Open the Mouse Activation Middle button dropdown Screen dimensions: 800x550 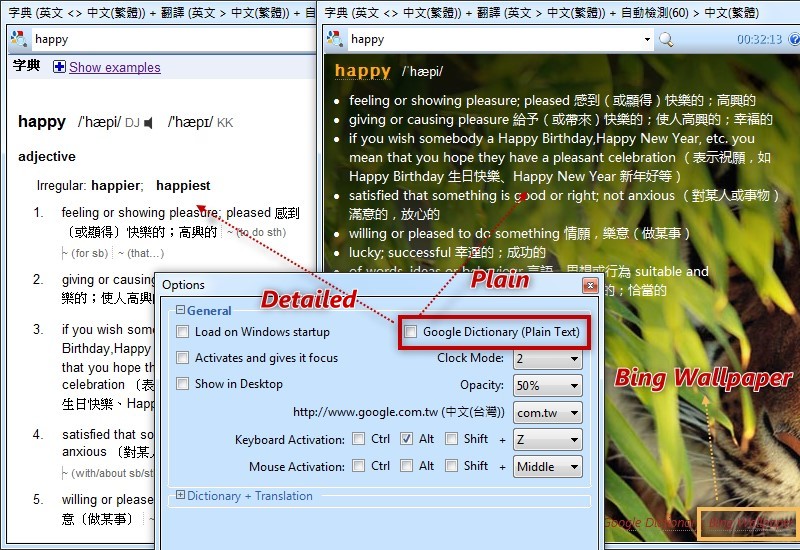pyautogui.click(x=548, y=466)
